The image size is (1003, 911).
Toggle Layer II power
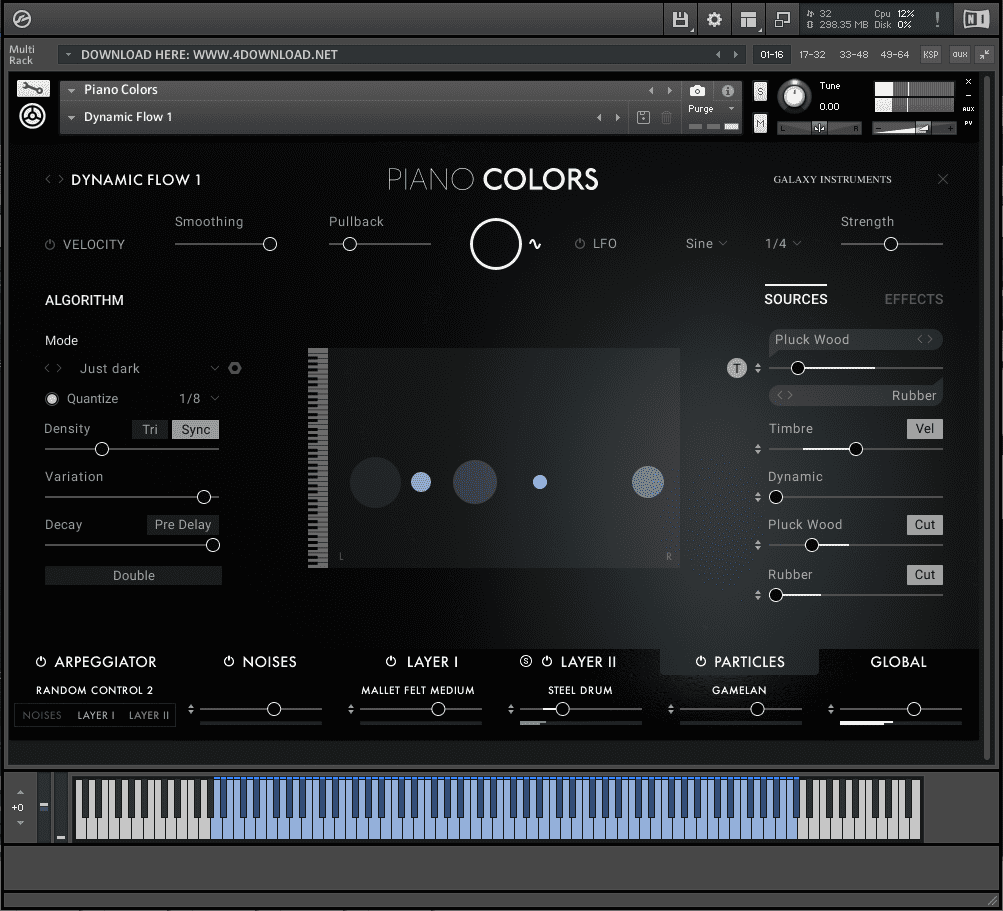tap(547, 661)
